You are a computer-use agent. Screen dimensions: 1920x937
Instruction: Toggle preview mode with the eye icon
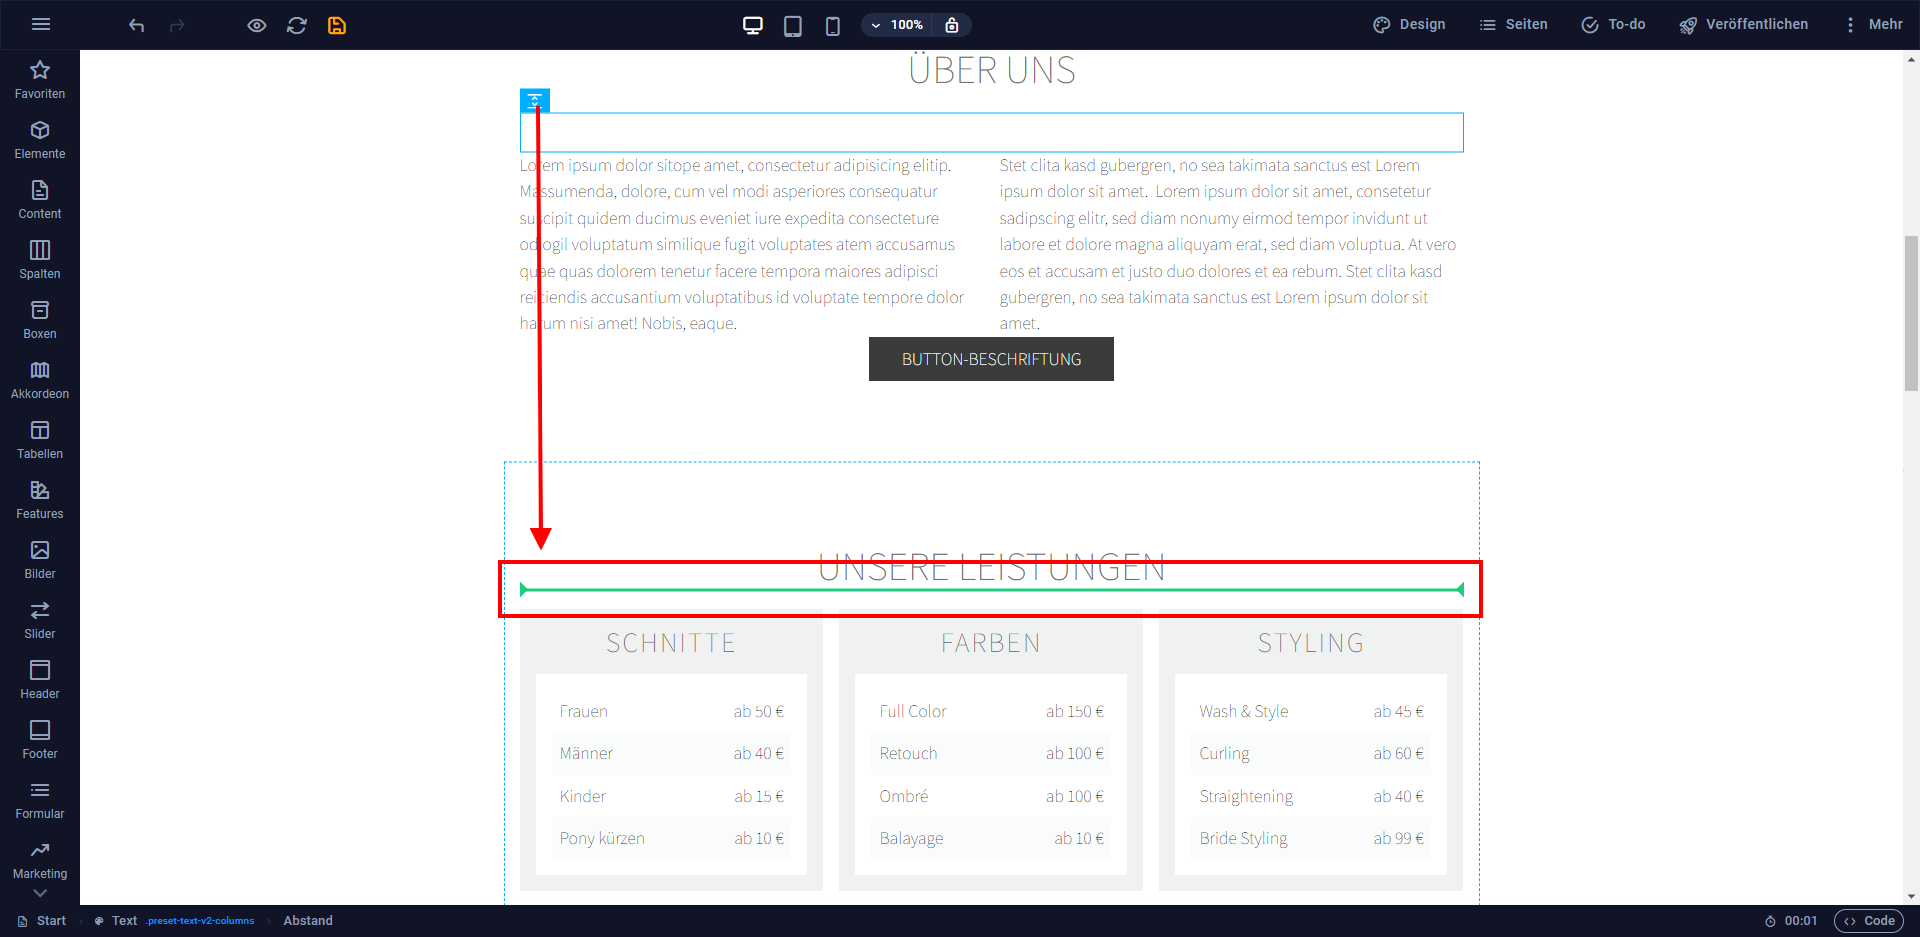[257, 25]
